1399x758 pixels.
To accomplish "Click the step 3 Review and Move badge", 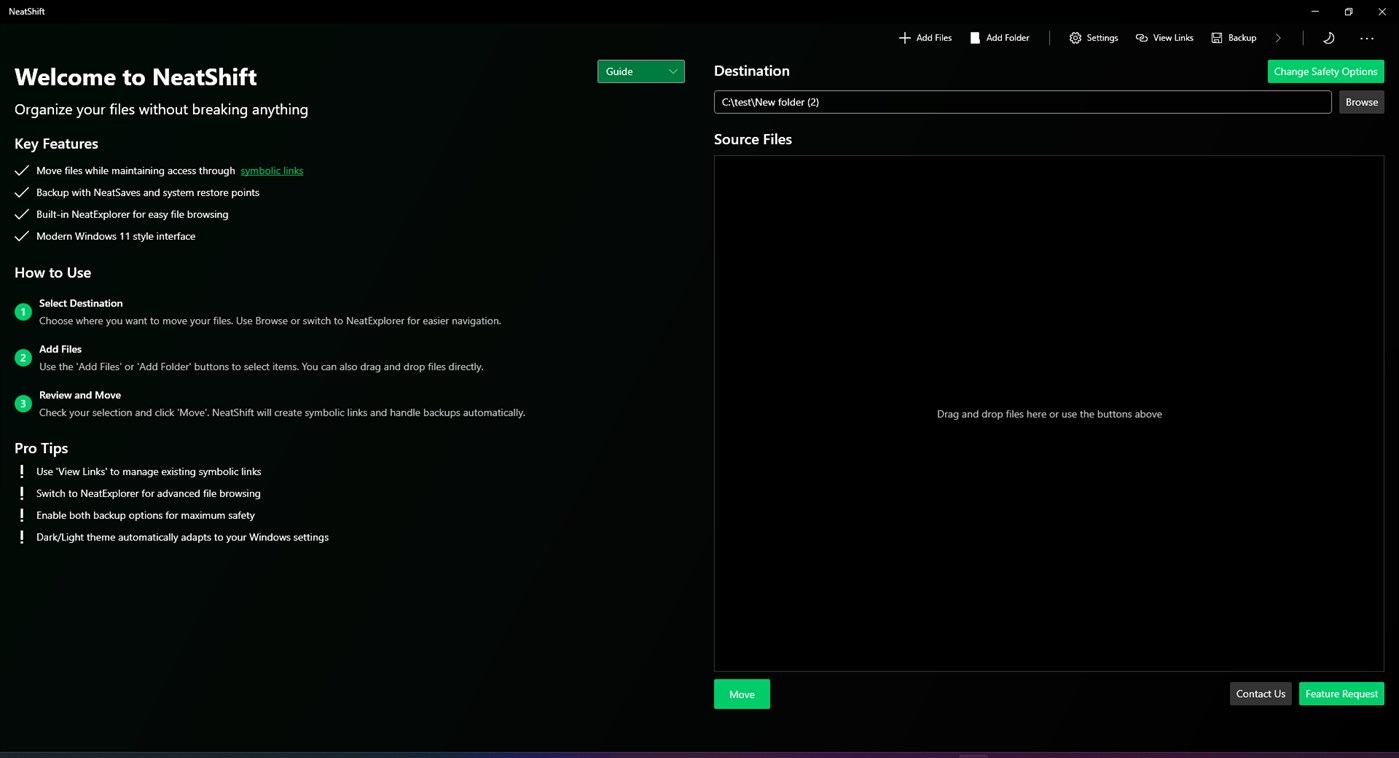I will pos(22,403).
